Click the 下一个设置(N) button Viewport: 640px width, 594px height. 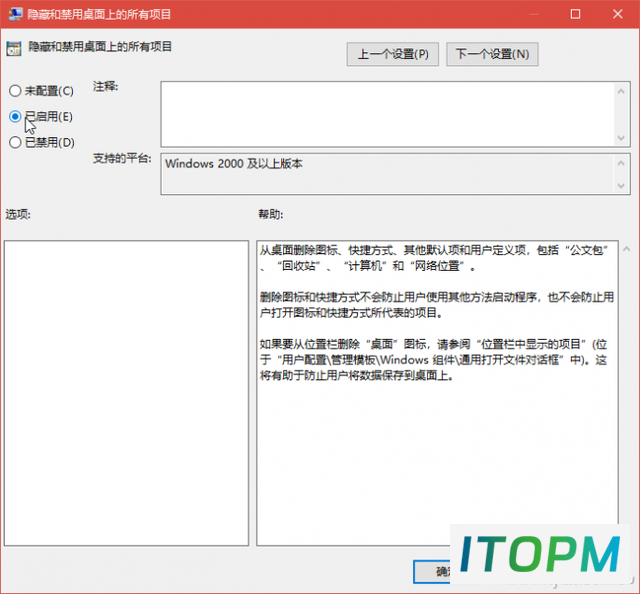(492, 54)
